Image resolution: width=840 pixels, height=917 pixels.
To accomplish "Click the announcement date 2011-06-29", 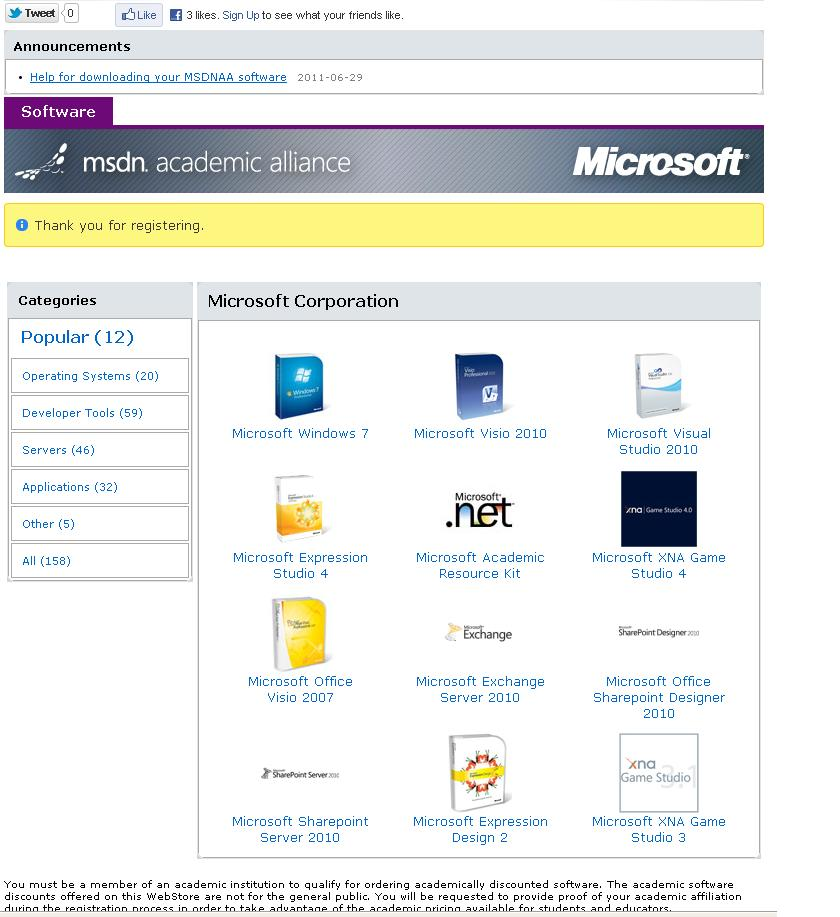I will tap(330, 77).
